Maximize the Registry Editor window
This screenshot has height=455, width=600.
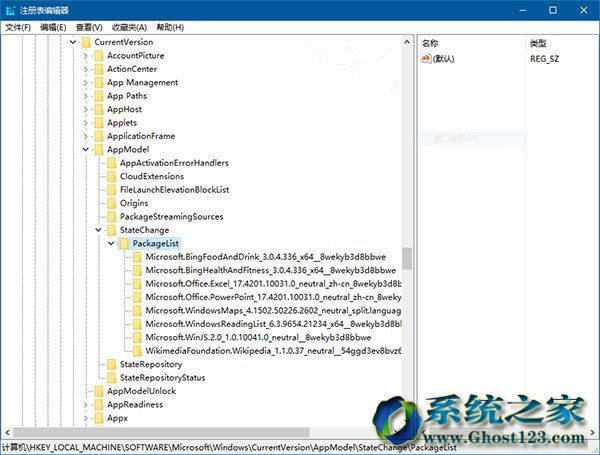click(553, 10)
